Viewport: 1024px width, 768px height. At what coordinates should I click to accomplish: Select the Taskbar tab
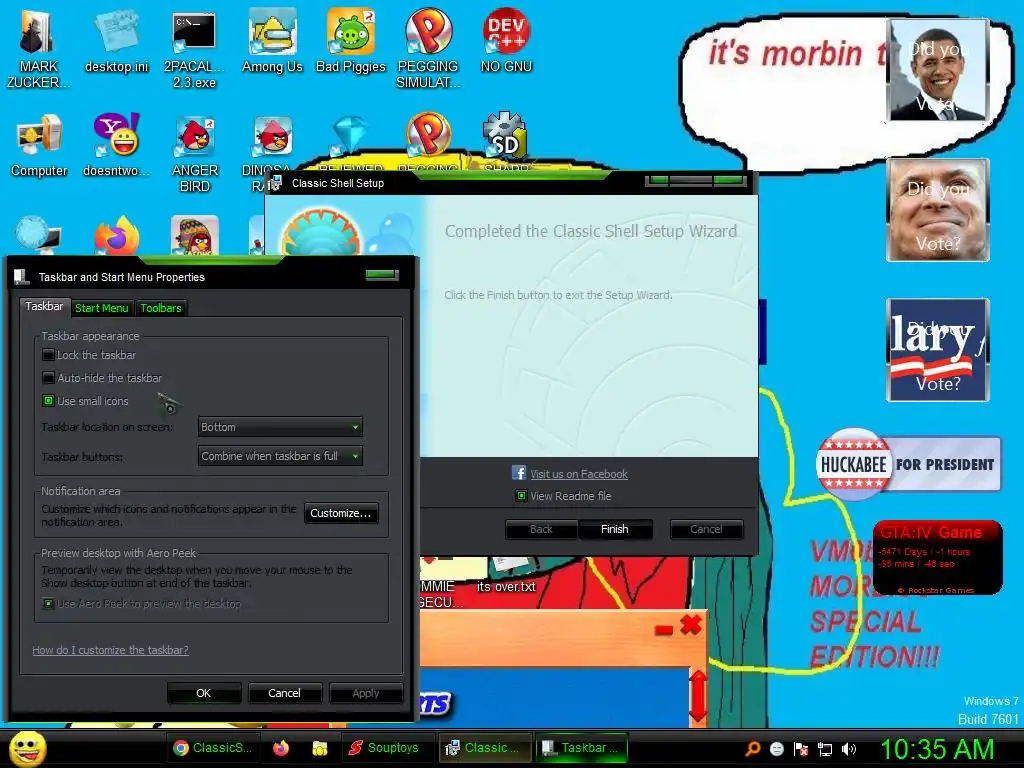pos(44,306)
